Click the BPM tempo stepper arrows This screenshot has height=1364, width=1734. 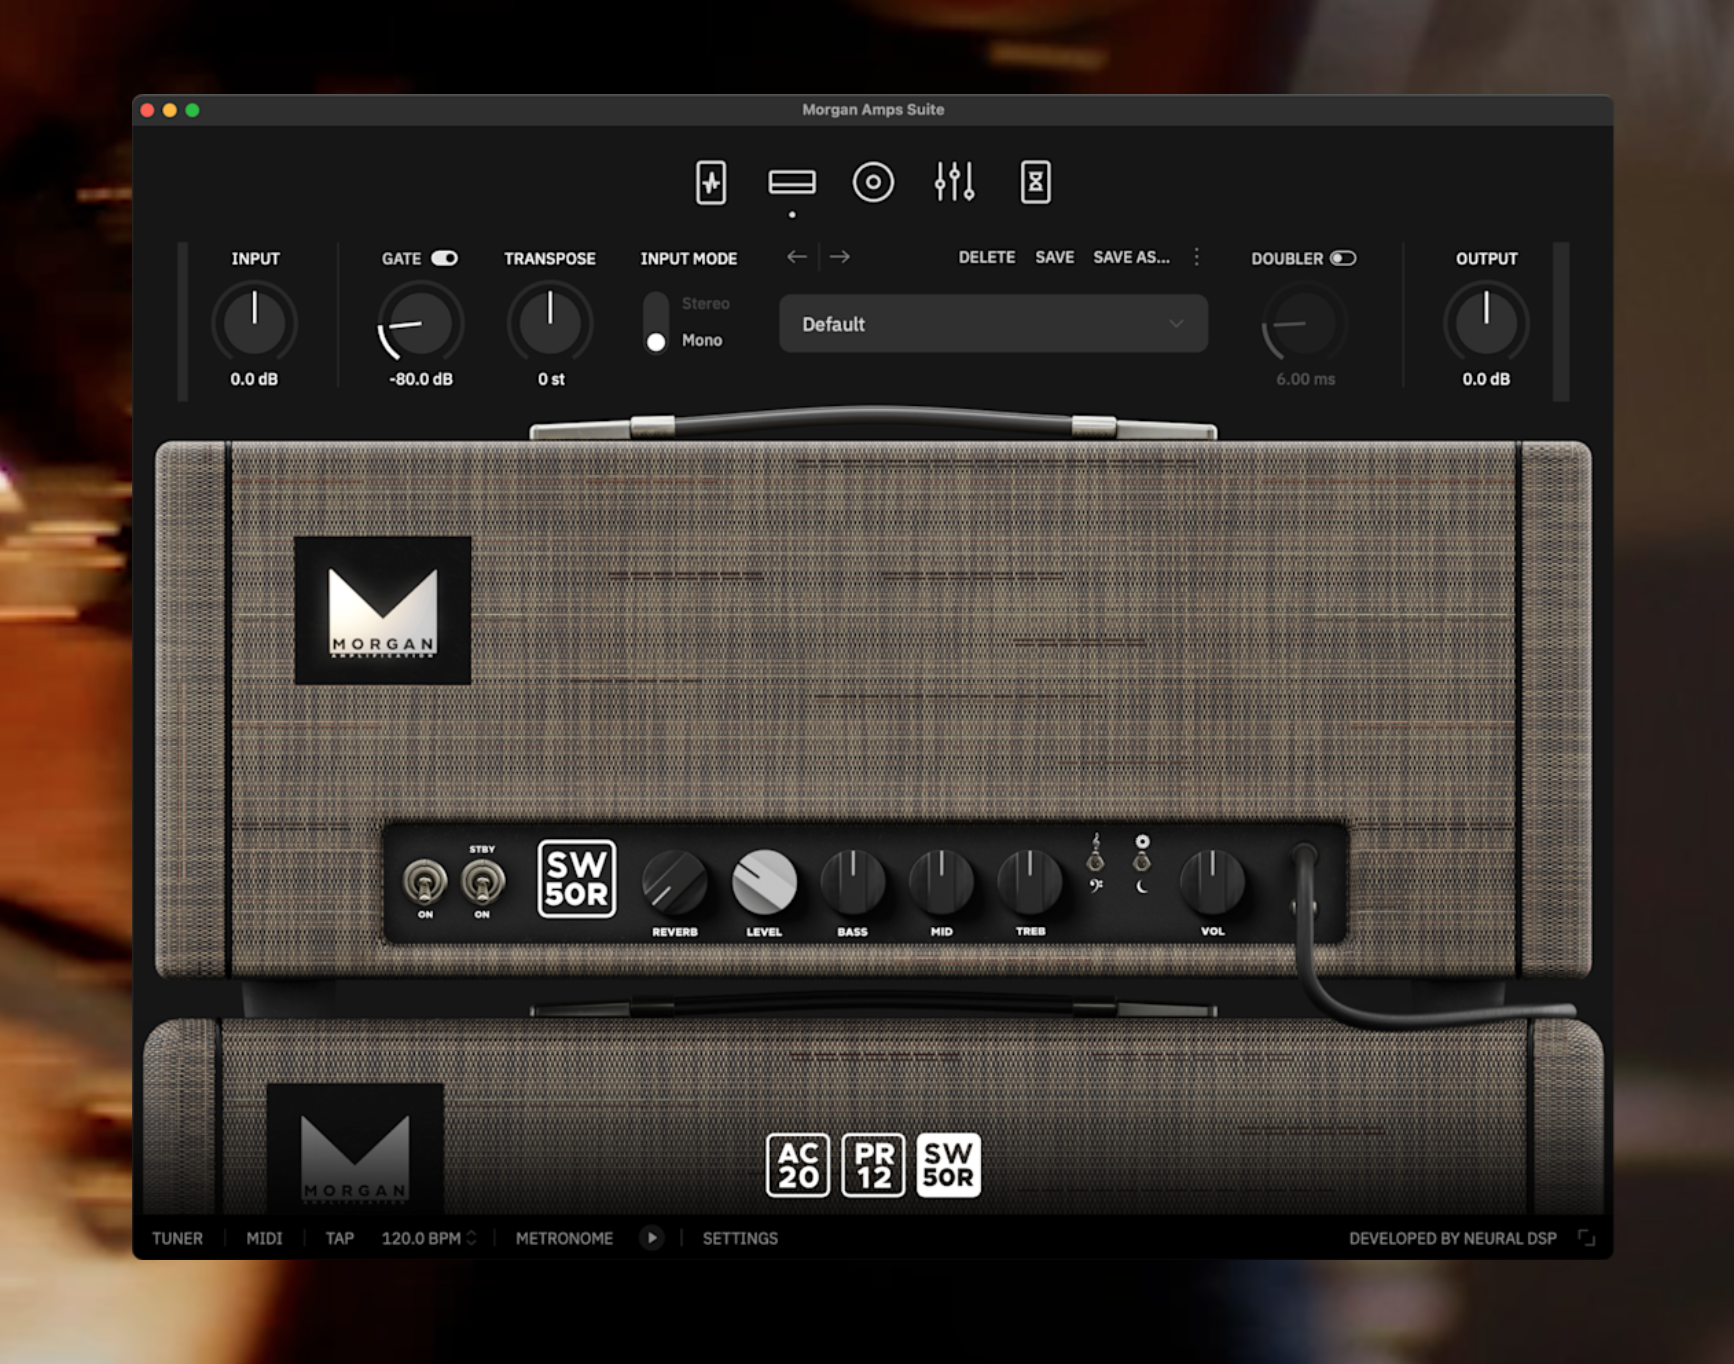tap(471, 1238)
